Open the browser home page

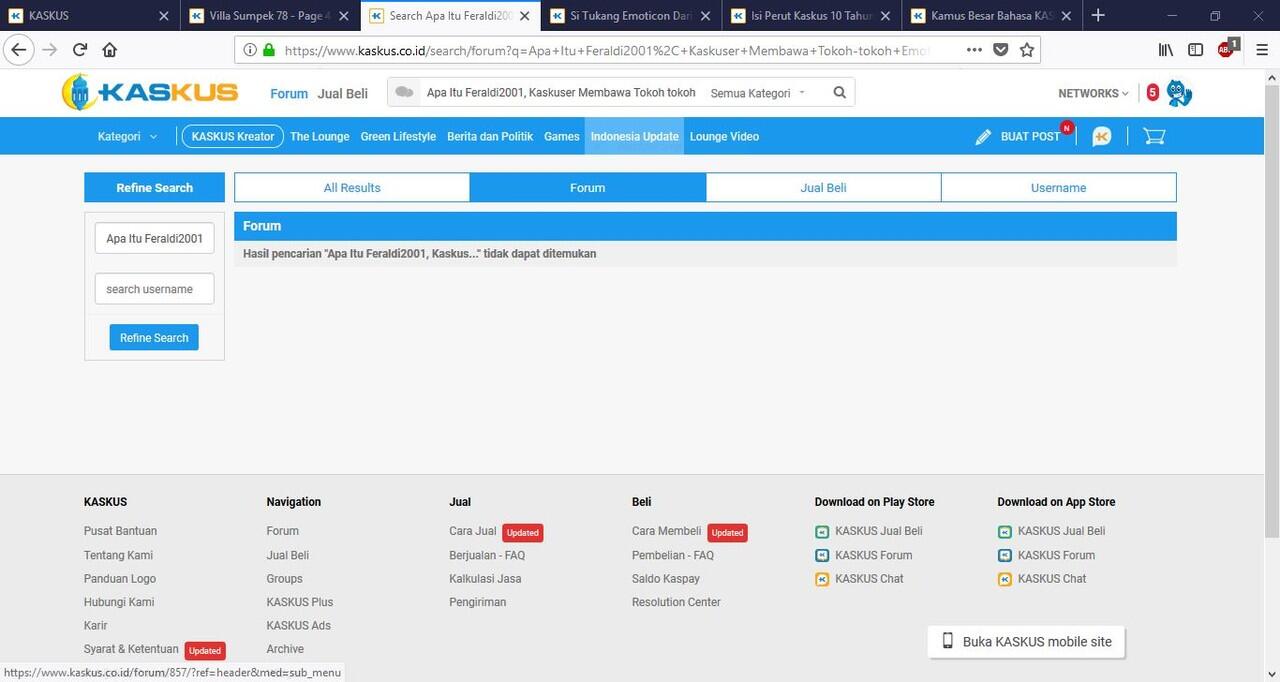click(109, 50)
